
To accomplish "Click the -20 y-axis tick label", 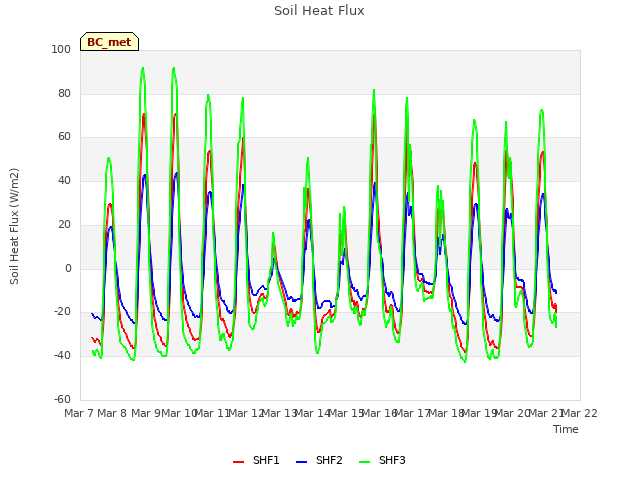I will pos(62,312).
